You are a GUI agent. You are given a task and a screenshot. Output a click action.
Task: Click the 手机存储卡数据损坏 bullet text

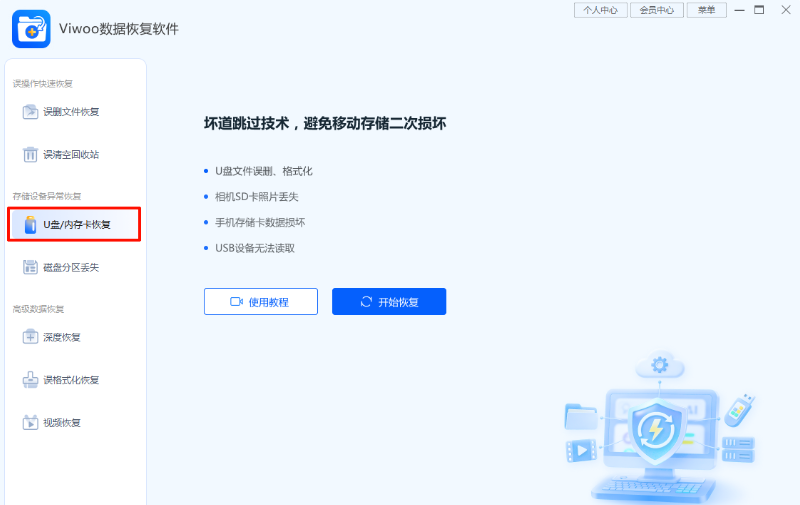(260, 222)
